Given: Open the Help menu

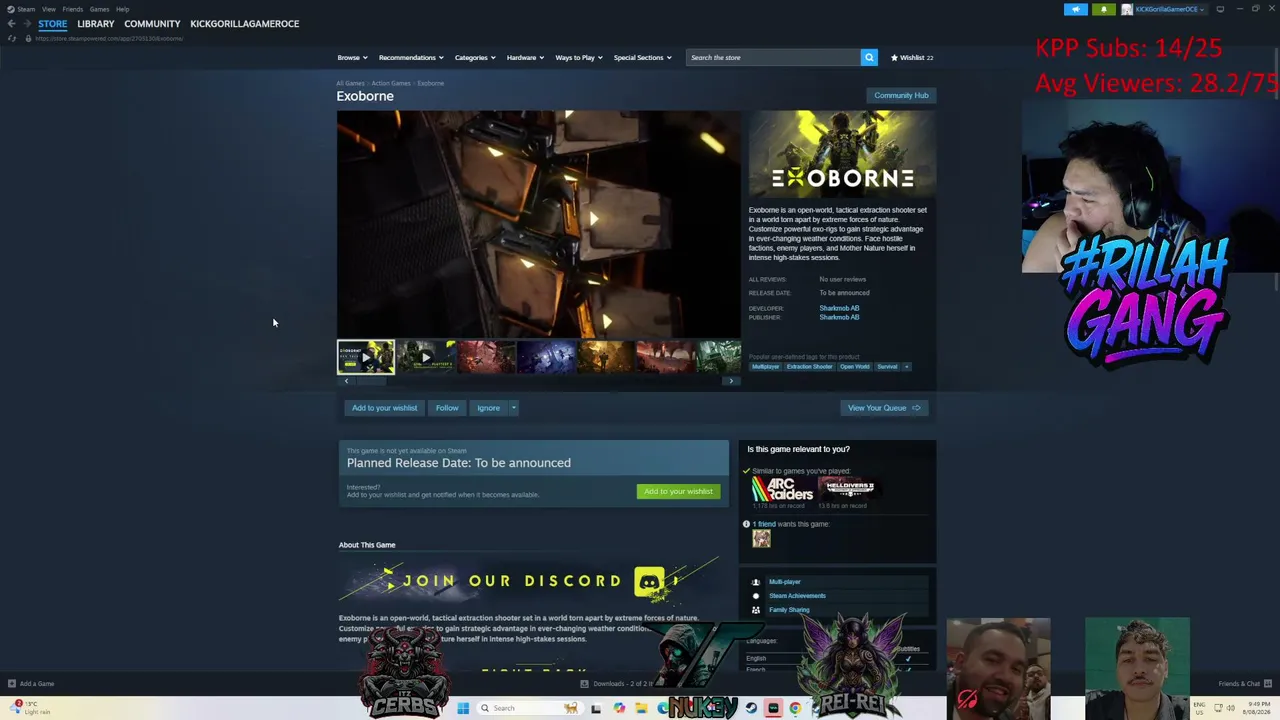Looking at the screenshot, I should pyautogui.click(x=122, y=9).
